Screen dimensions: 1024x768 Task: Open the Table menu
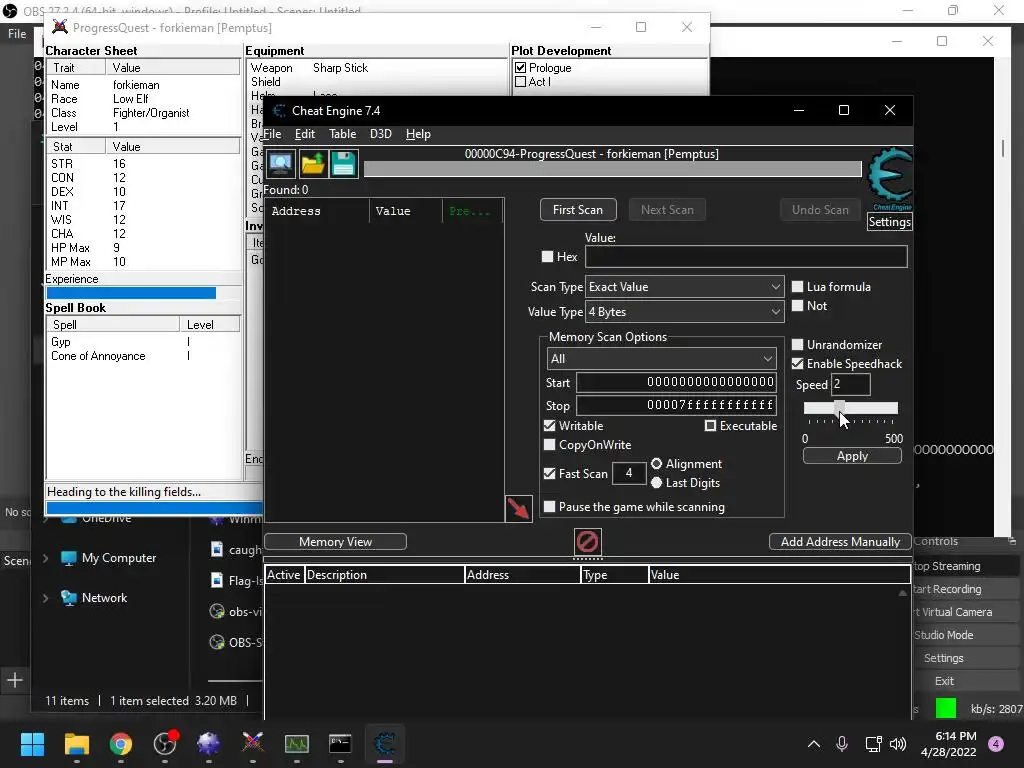coord(342,134)
